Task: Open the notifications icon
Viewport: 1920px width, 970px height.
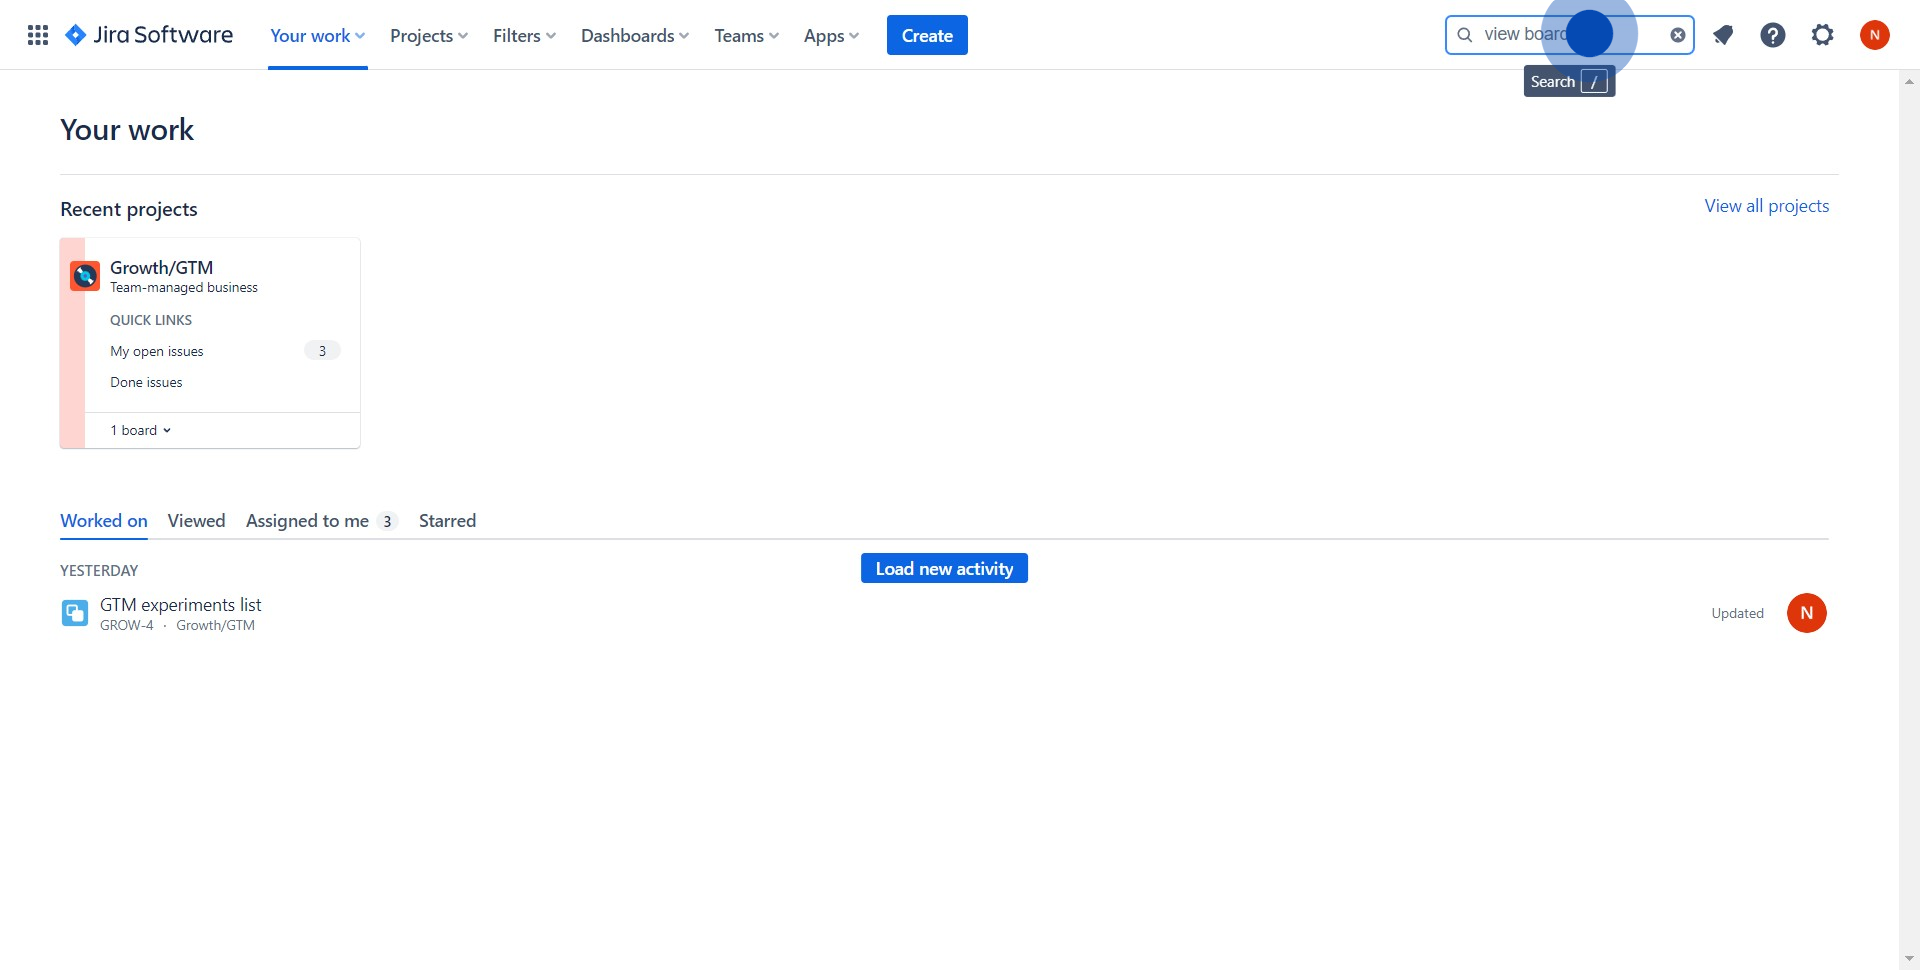Action: click(x=1723, y=35)
